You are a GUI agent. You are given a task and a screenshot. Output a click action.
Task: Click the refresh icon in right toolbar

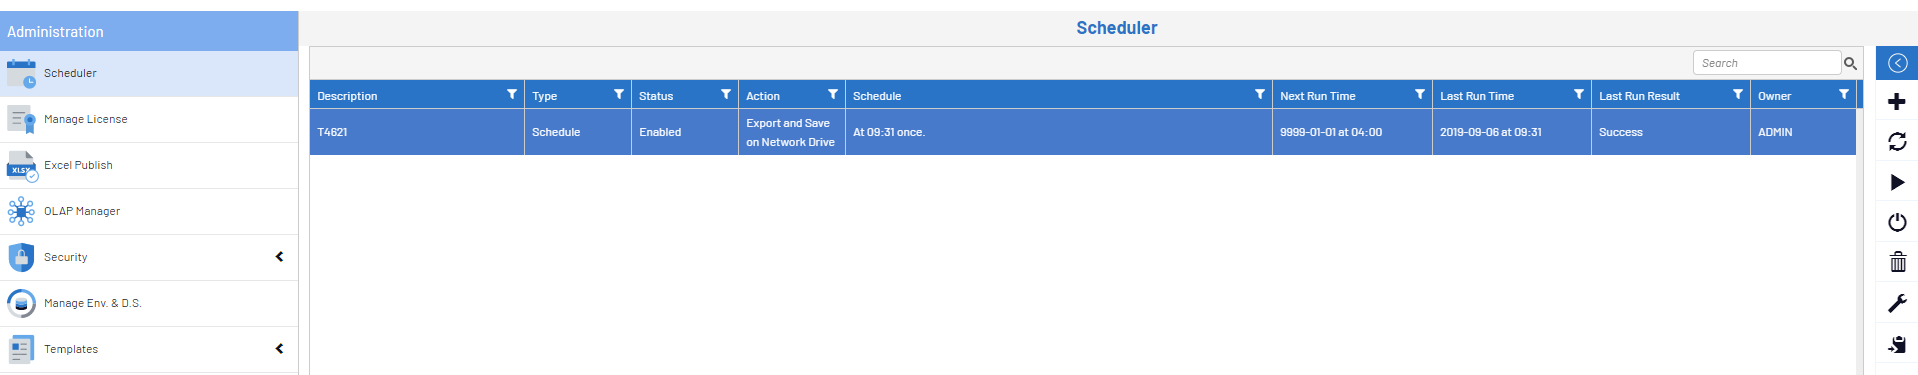point(1896,142)
